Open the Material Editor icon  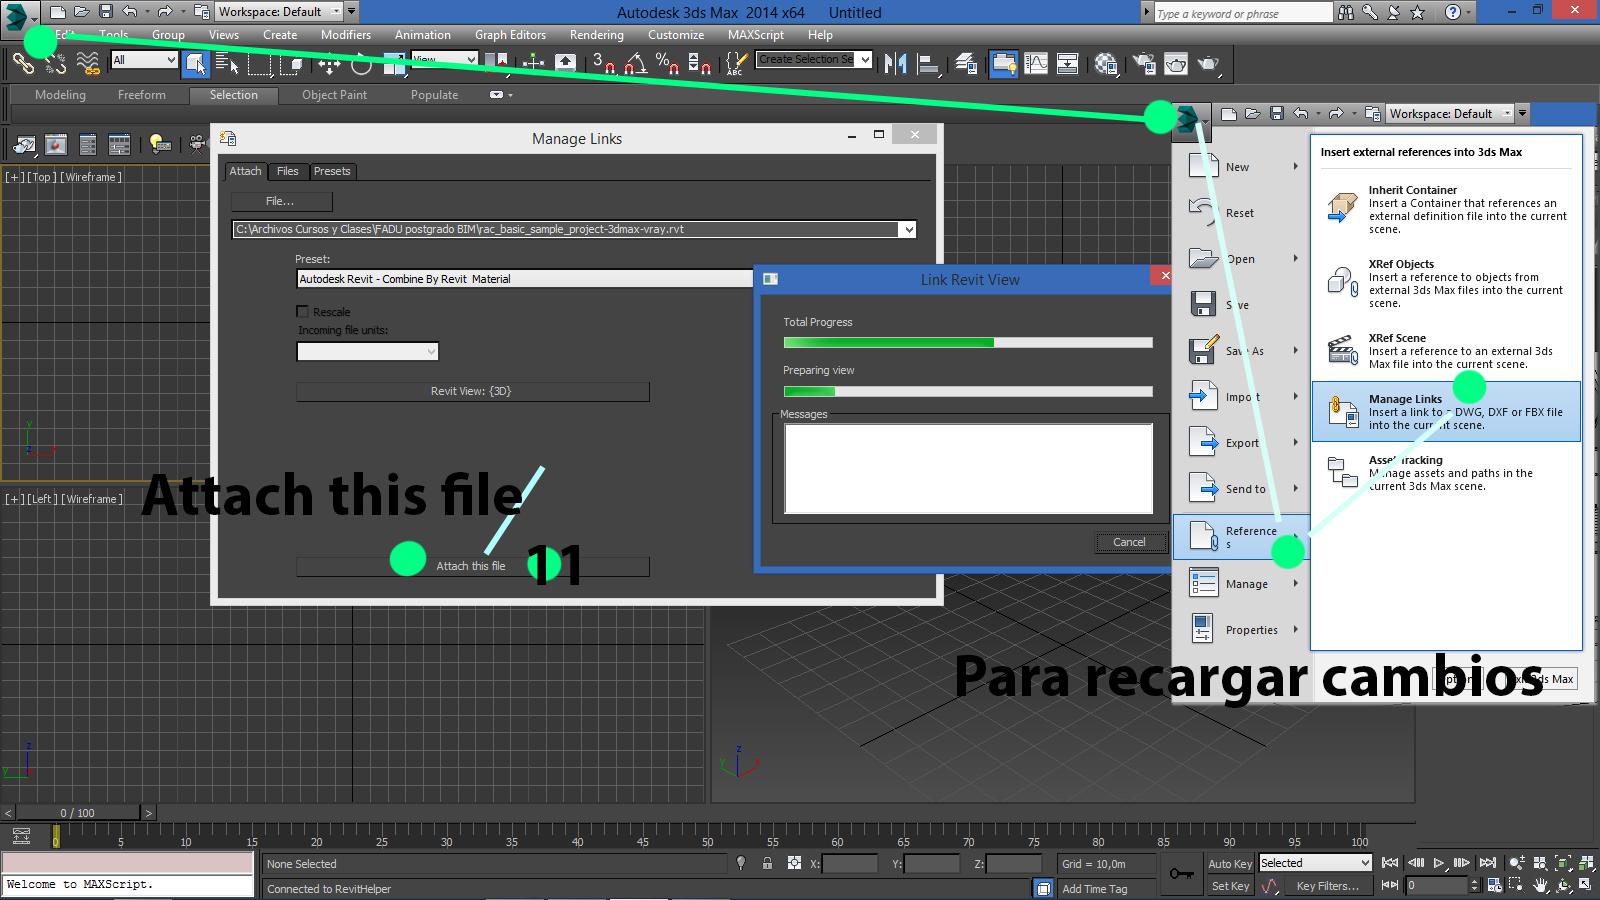(x=1105, y=64)
